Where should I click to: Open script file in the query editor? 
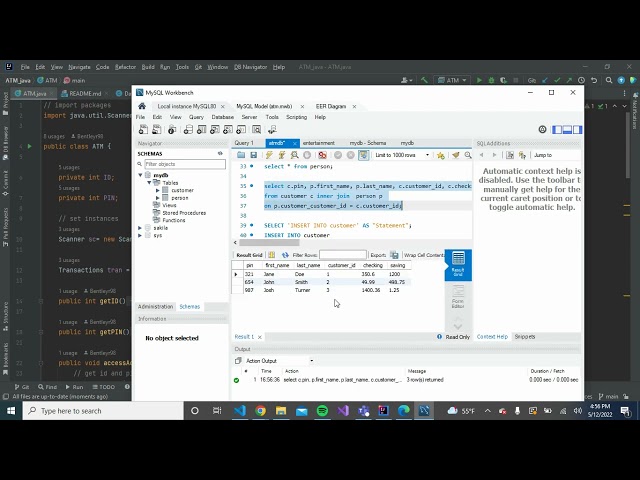coord(241,155)
